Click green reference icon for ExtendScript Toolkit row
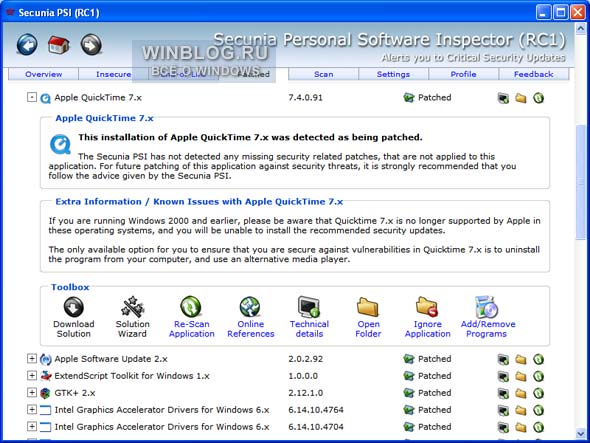Image resolution: width=590 pixels, height=443 pixels. (538, 376)
